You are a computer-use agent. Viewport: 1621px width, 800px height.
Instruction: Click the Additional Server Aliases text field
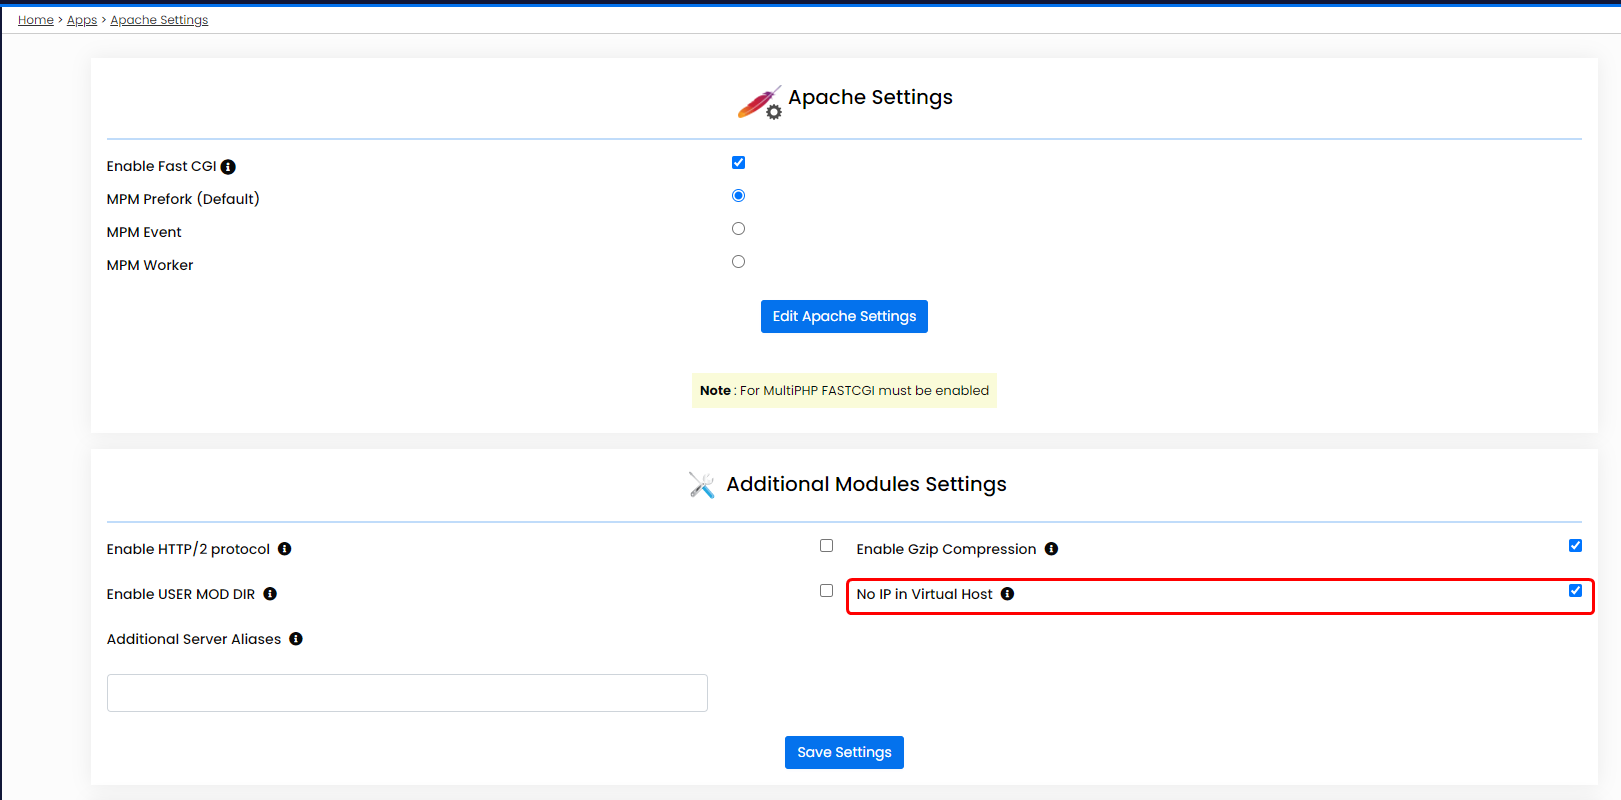407,693
